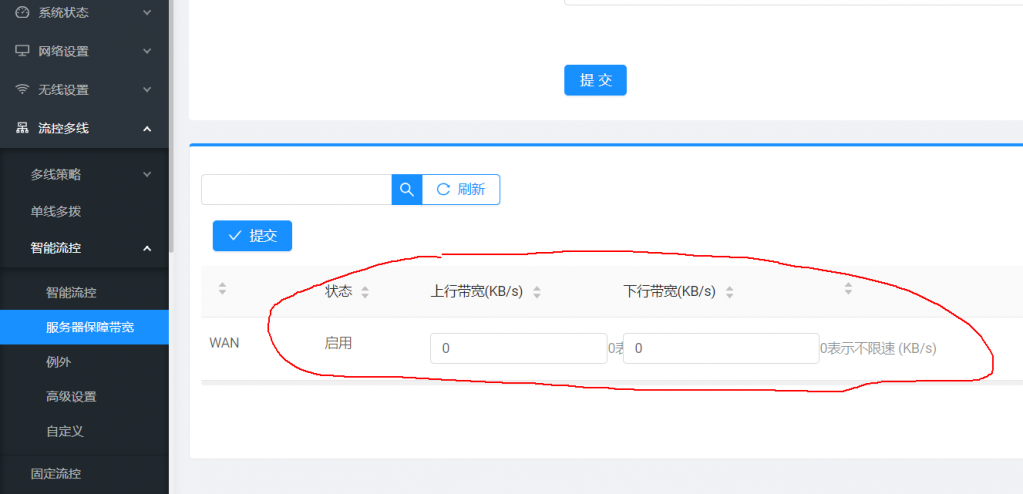Click the System Status gauge icon
1023x494 pixels.
22,12
